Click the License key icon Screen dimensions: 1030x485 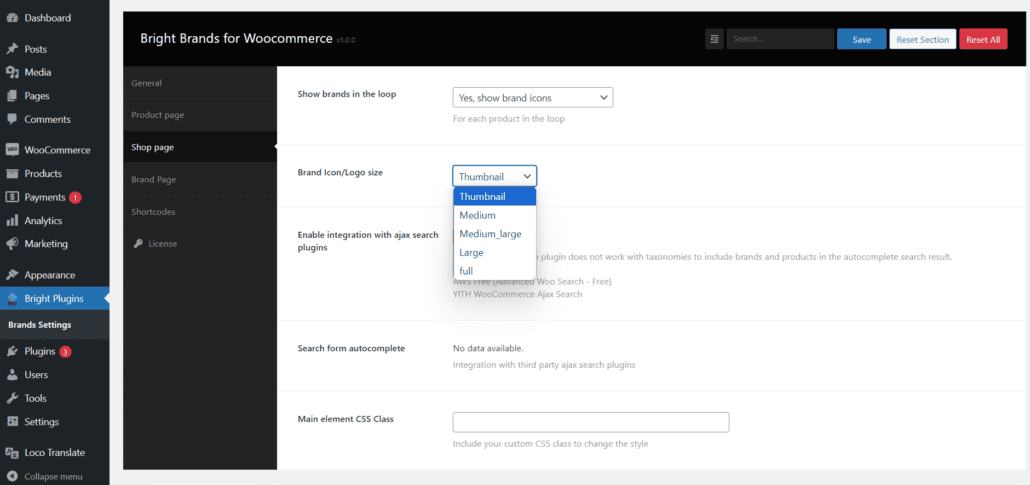[137, 244]
